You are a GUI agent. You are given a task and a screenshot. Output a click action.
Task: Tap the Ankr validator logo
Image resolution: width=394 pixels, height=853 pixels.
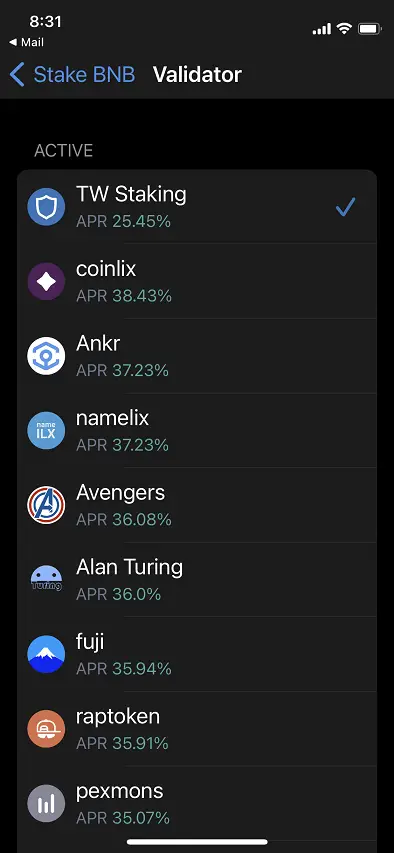[46, 356]
